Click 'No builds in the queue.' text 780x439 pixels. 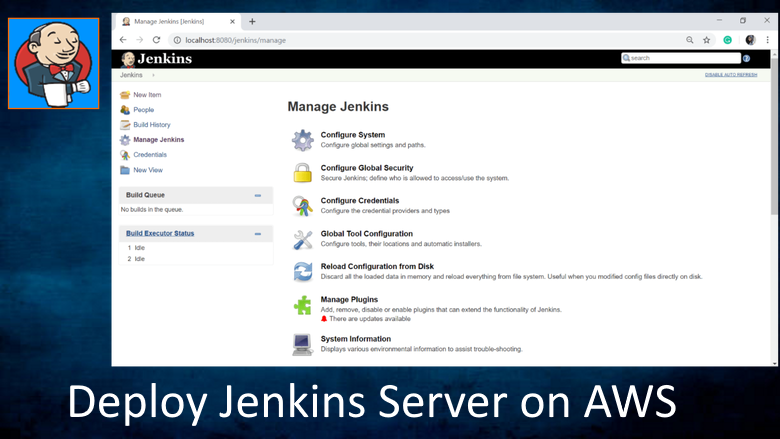pos(152,209)
